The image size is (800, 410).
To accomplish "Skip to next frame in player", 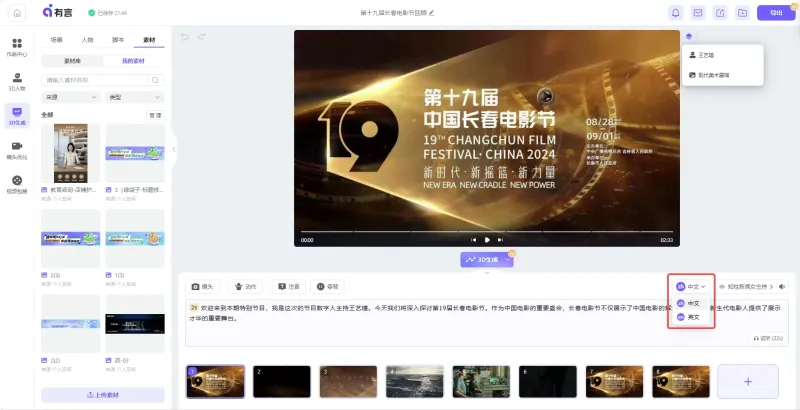I will pyautogui.click(x=500, y=240).
